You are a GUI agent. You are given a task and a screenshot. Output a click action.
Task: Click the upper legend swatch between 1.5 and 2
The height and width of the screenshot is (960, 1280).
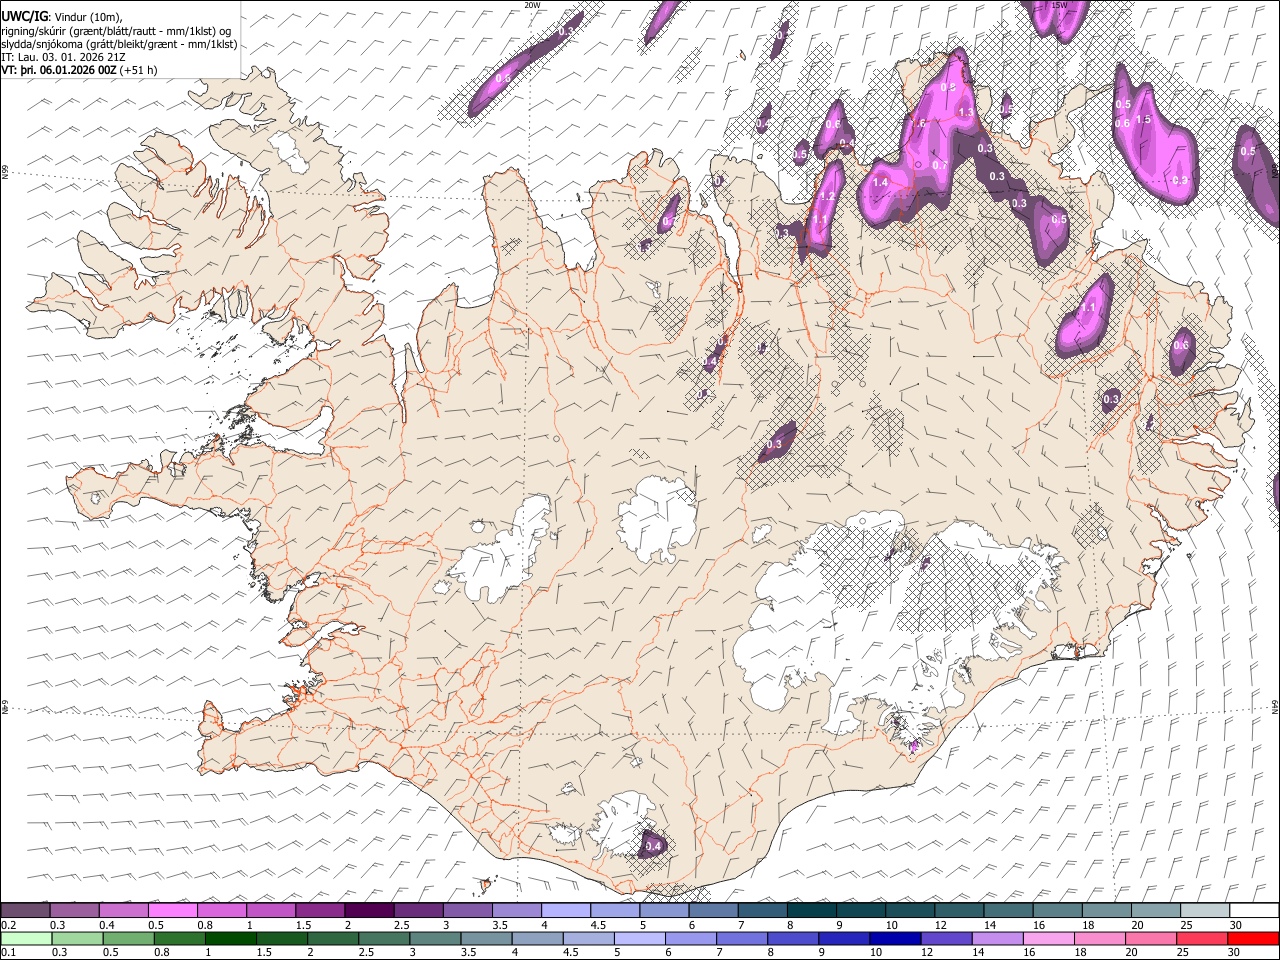320,910
